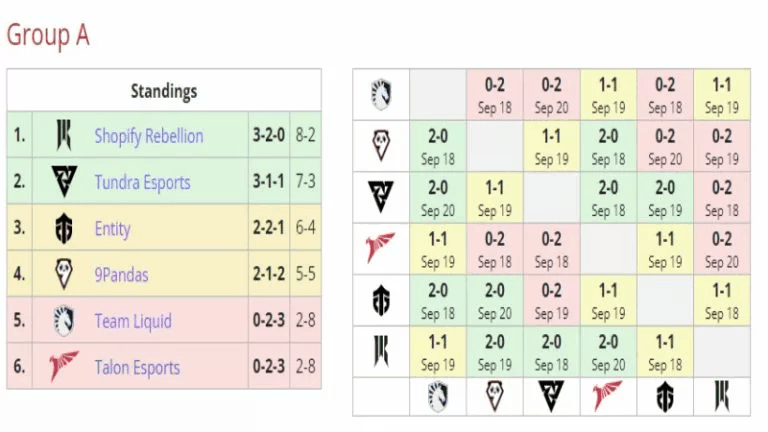The image size is (768, 432).
Task: Click the Group A heading
Action: pyautogui.click(x=48, y=35)
